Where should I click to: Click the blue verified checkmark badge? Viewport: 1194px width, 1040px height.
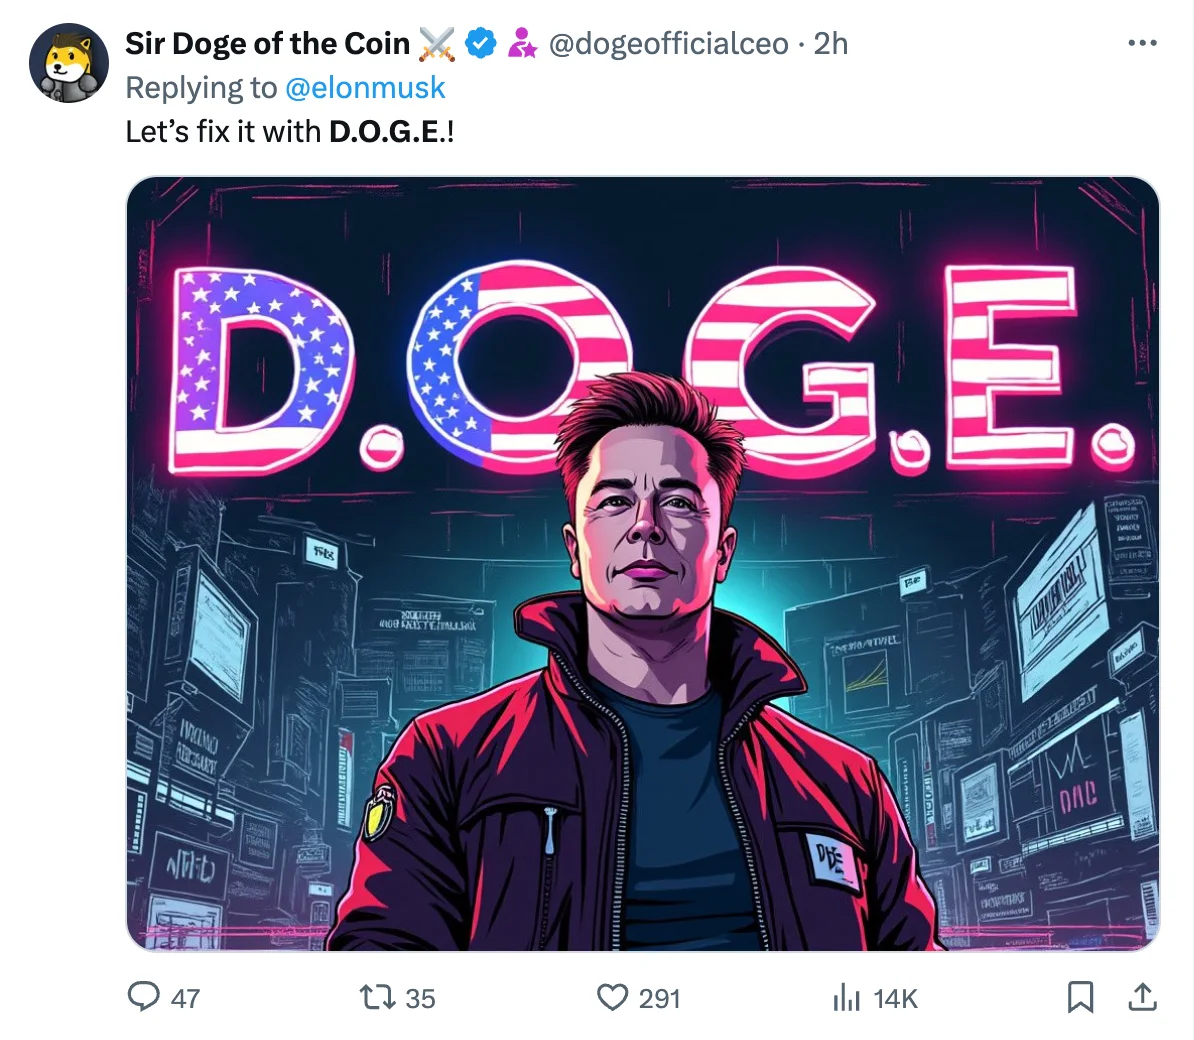[x=482, y=44]
